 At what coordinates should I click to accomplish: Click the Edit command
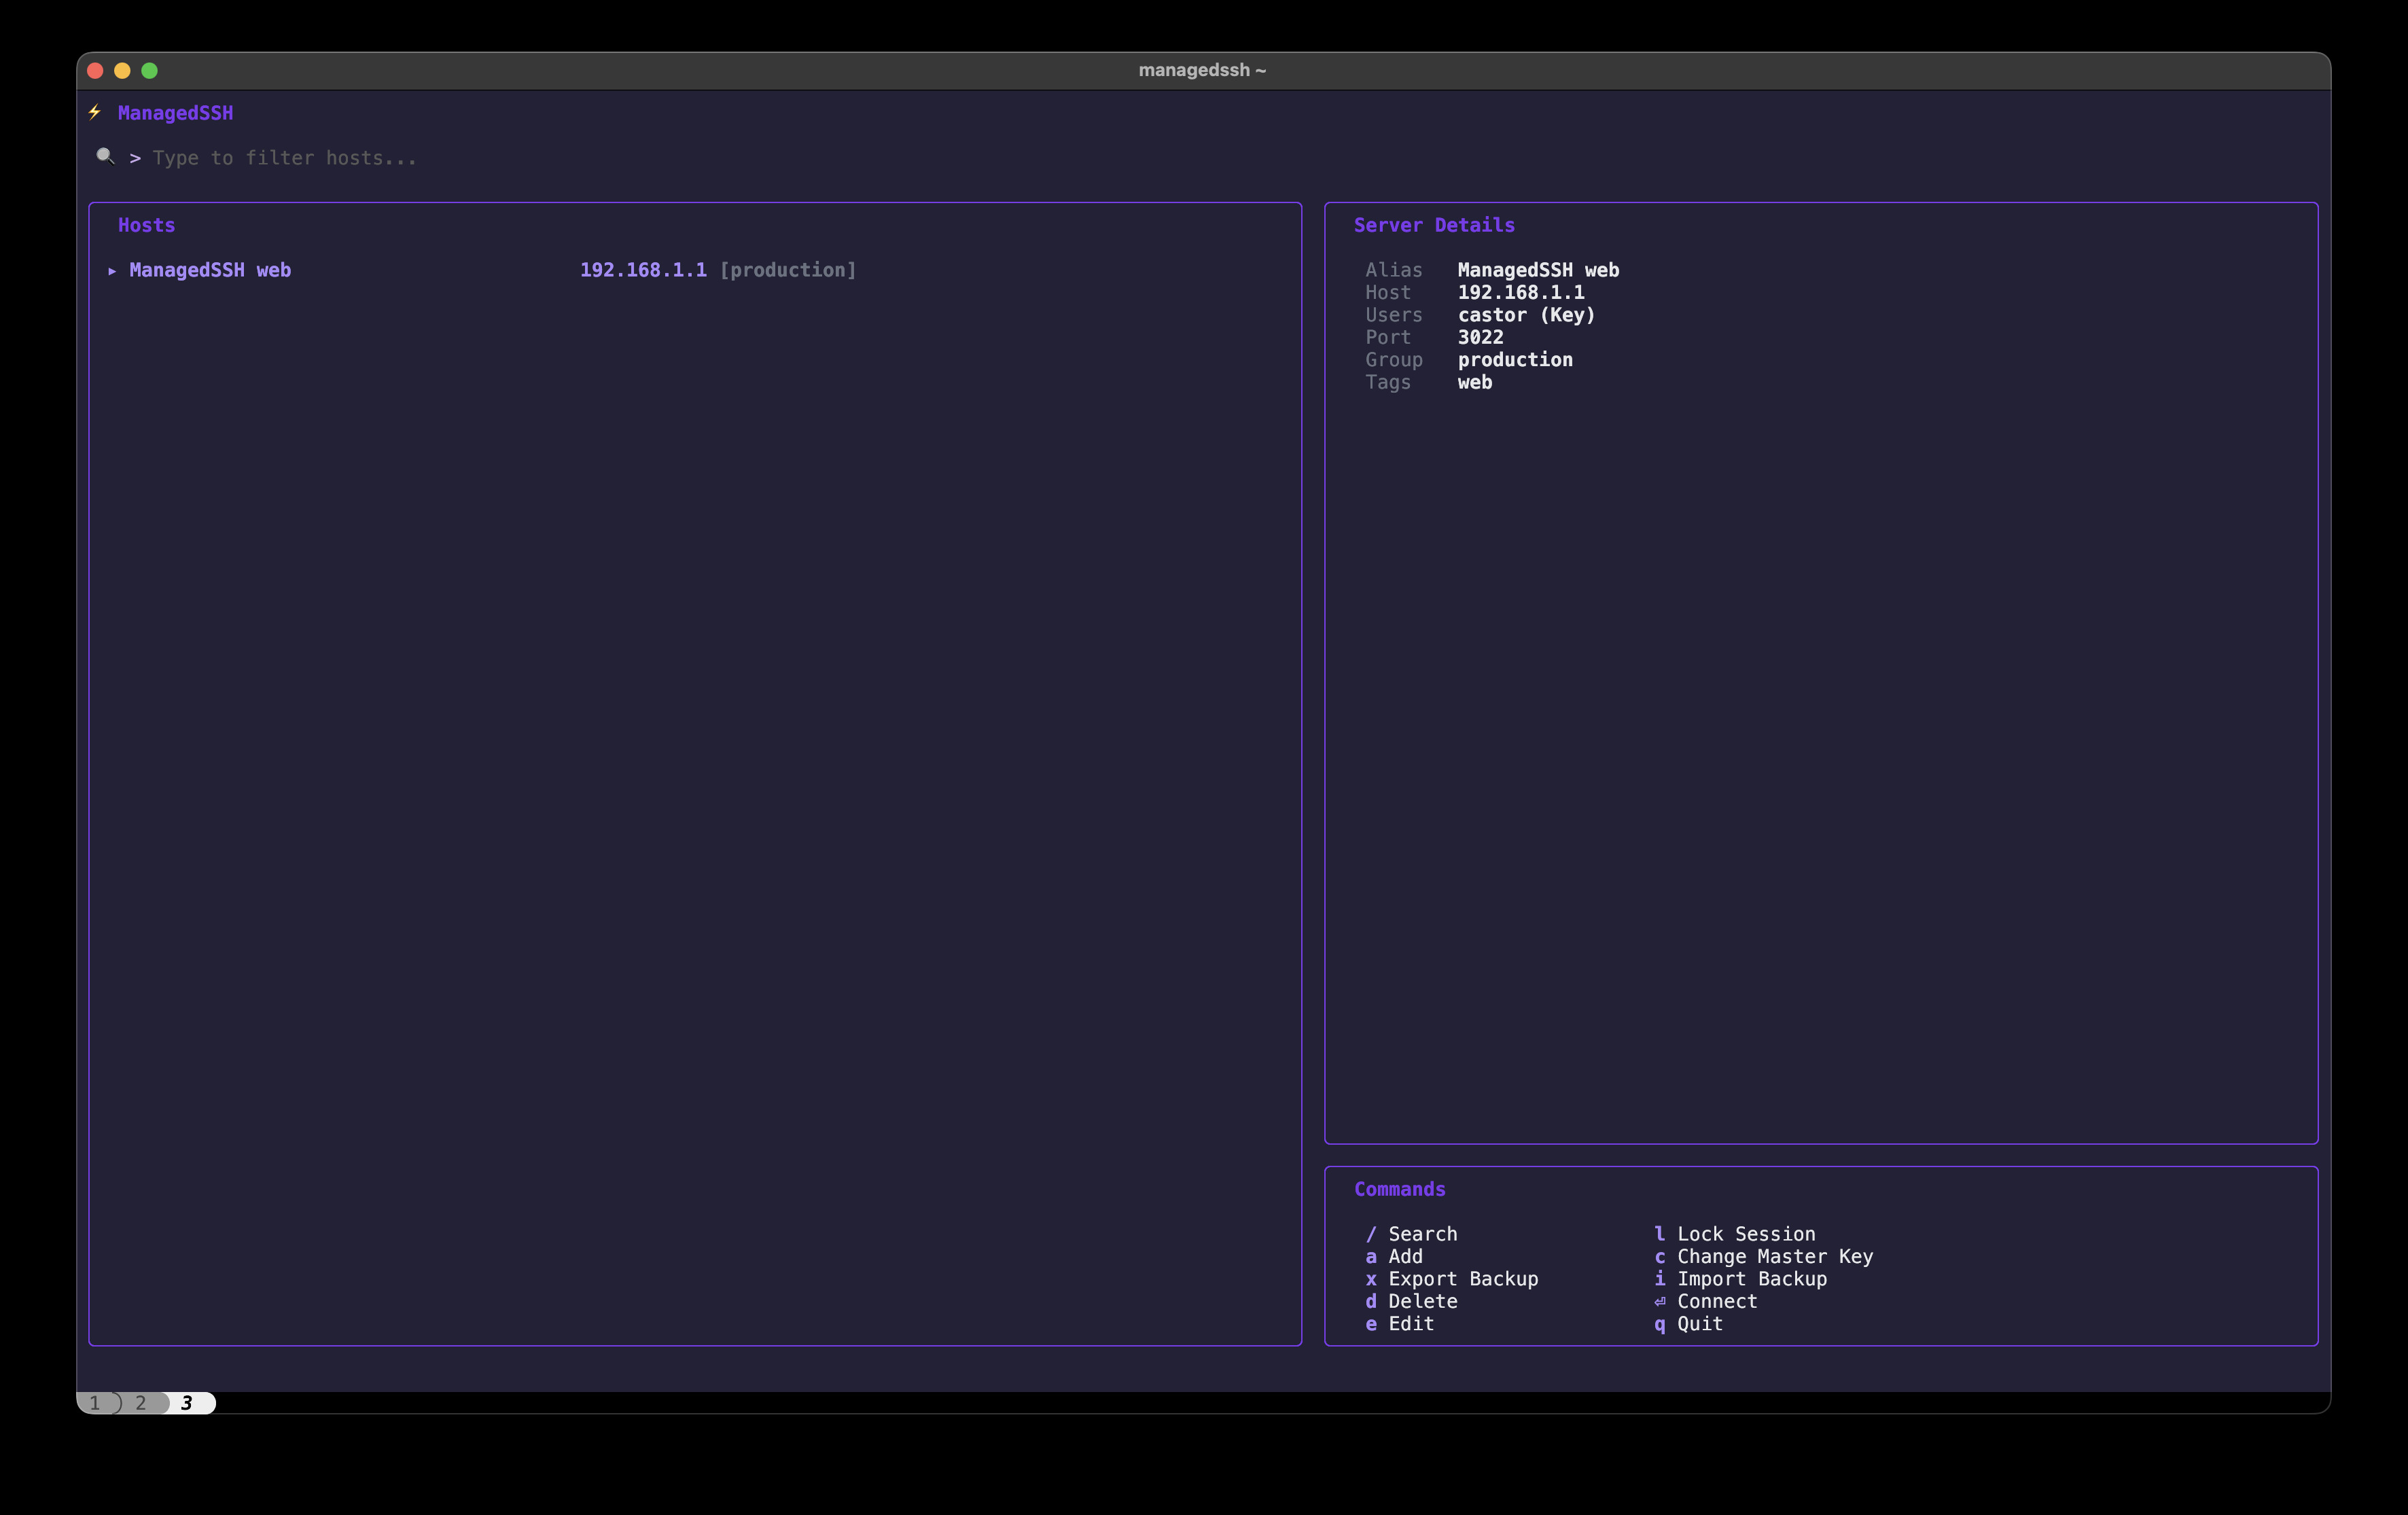pyautogui.click(x=1410, y=1324)
